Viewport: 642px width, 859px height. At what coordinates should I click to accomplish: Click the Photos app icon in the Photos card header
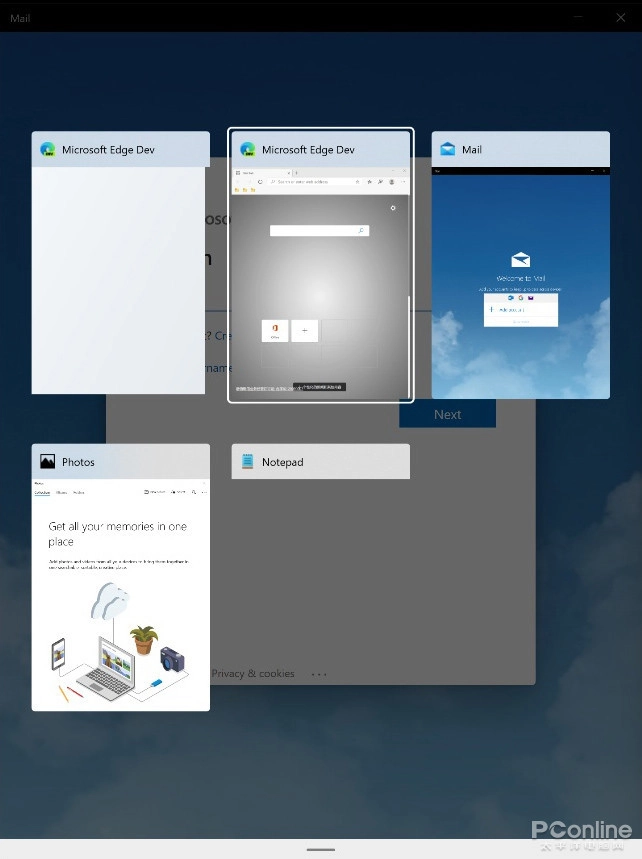tap(48, 462)
